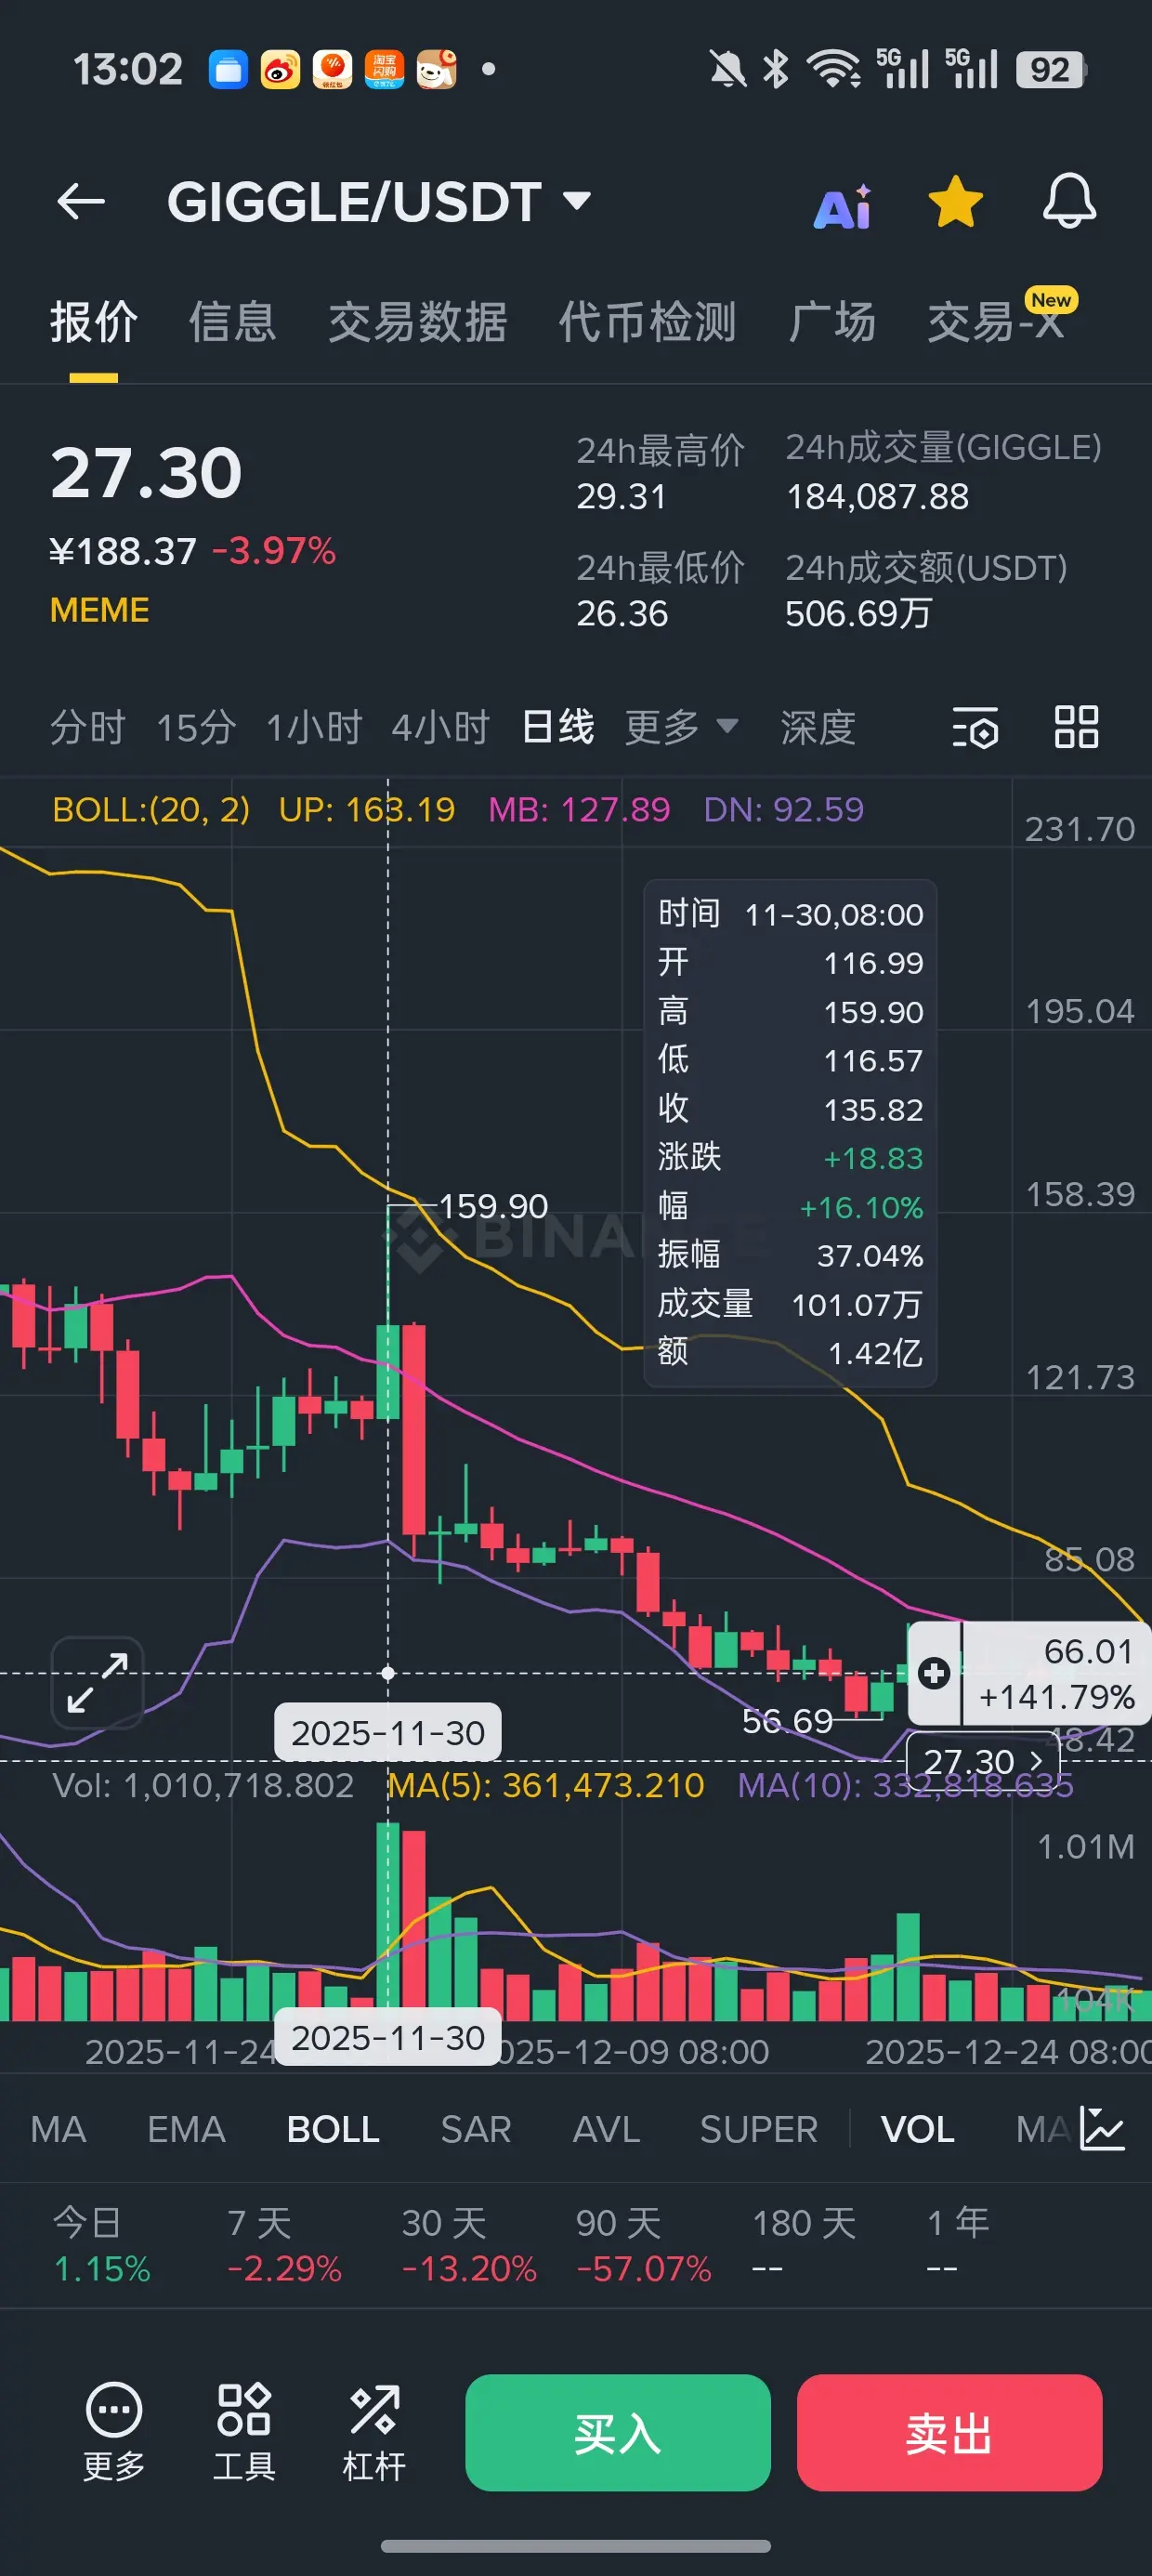
Task: Expand chart to fullscreen
Action: [97, 1682]
